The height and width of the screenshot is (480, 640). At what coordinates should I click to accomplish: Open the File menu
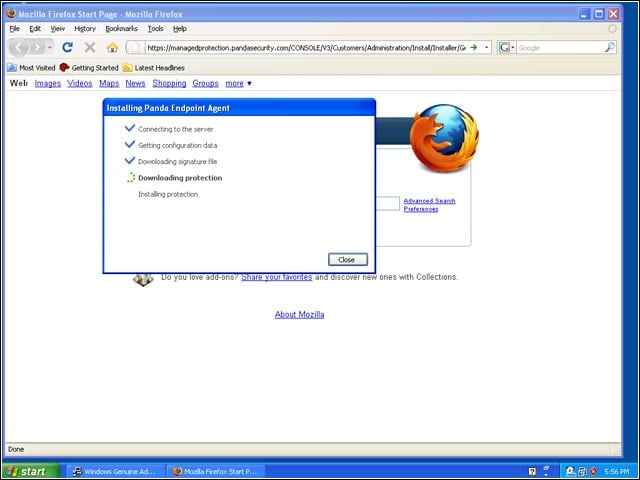point(14,29)
